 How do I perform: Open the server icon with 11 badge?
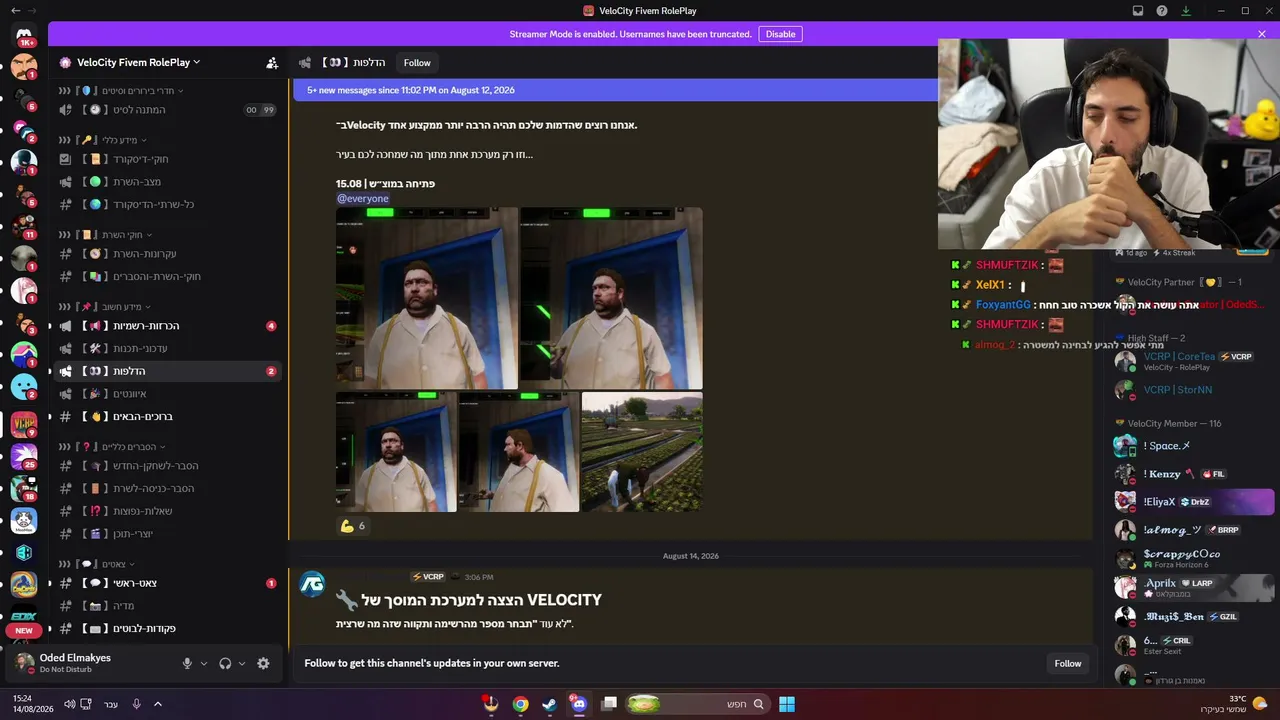[x=24, y=226]
